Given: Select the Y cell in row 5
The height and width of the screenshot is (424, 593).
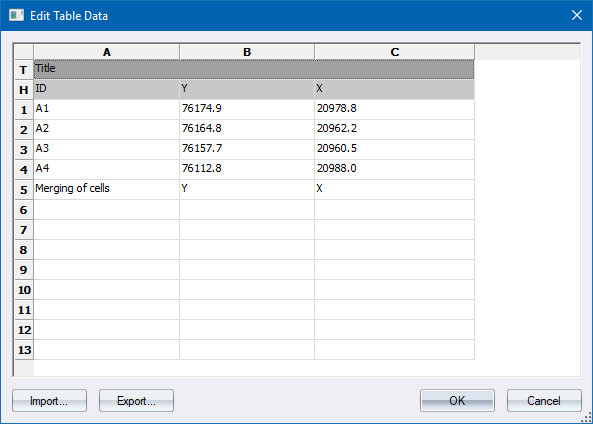Looking at the screenshot, I should (247, 190).
